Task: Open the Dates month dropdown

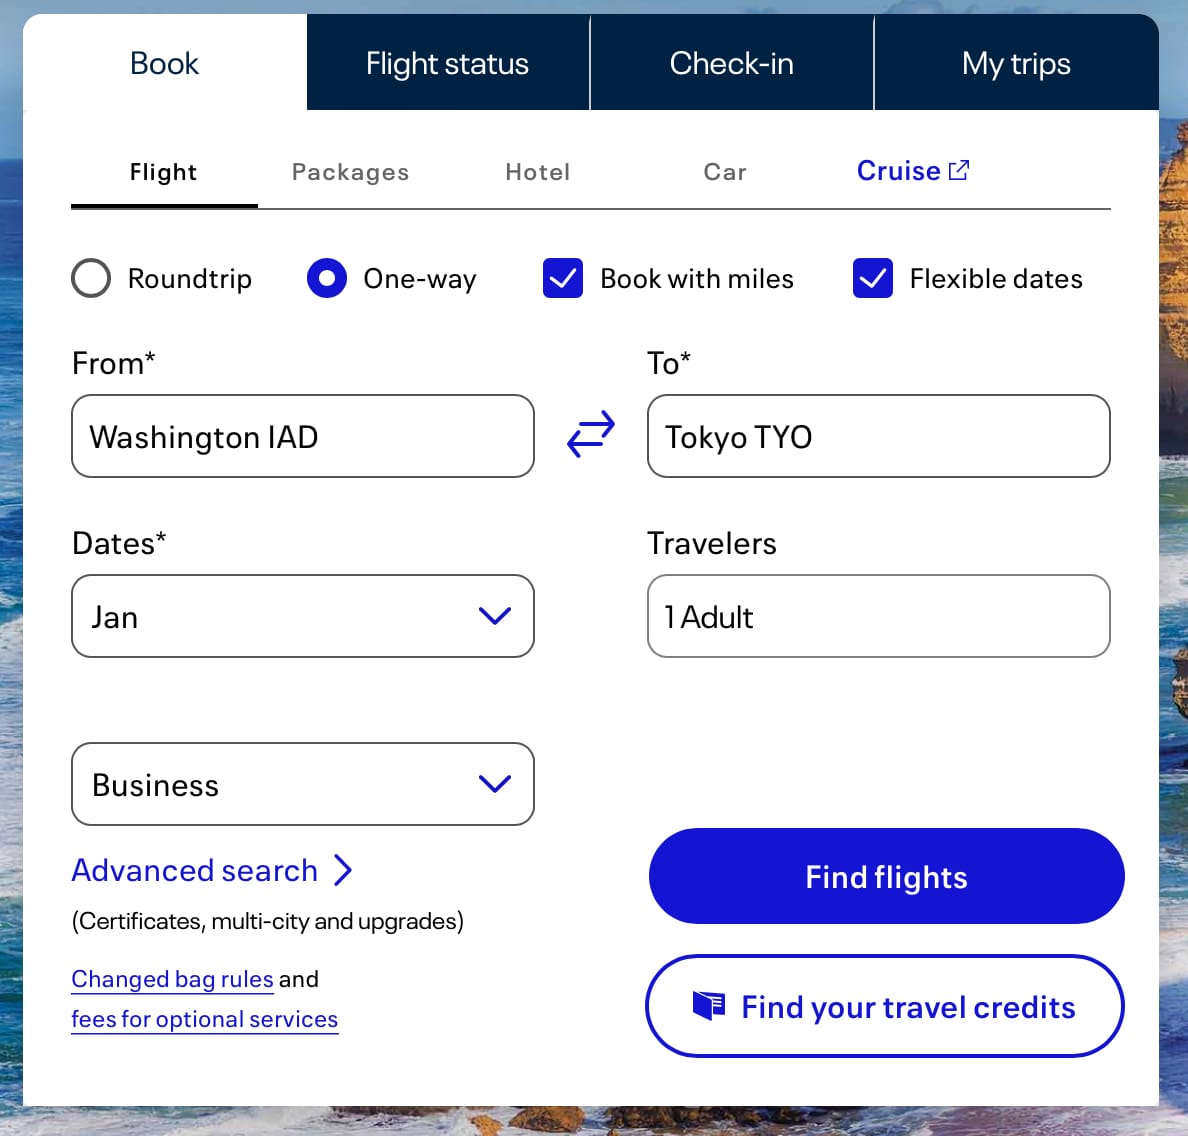Action: click(x=302, y=616)
